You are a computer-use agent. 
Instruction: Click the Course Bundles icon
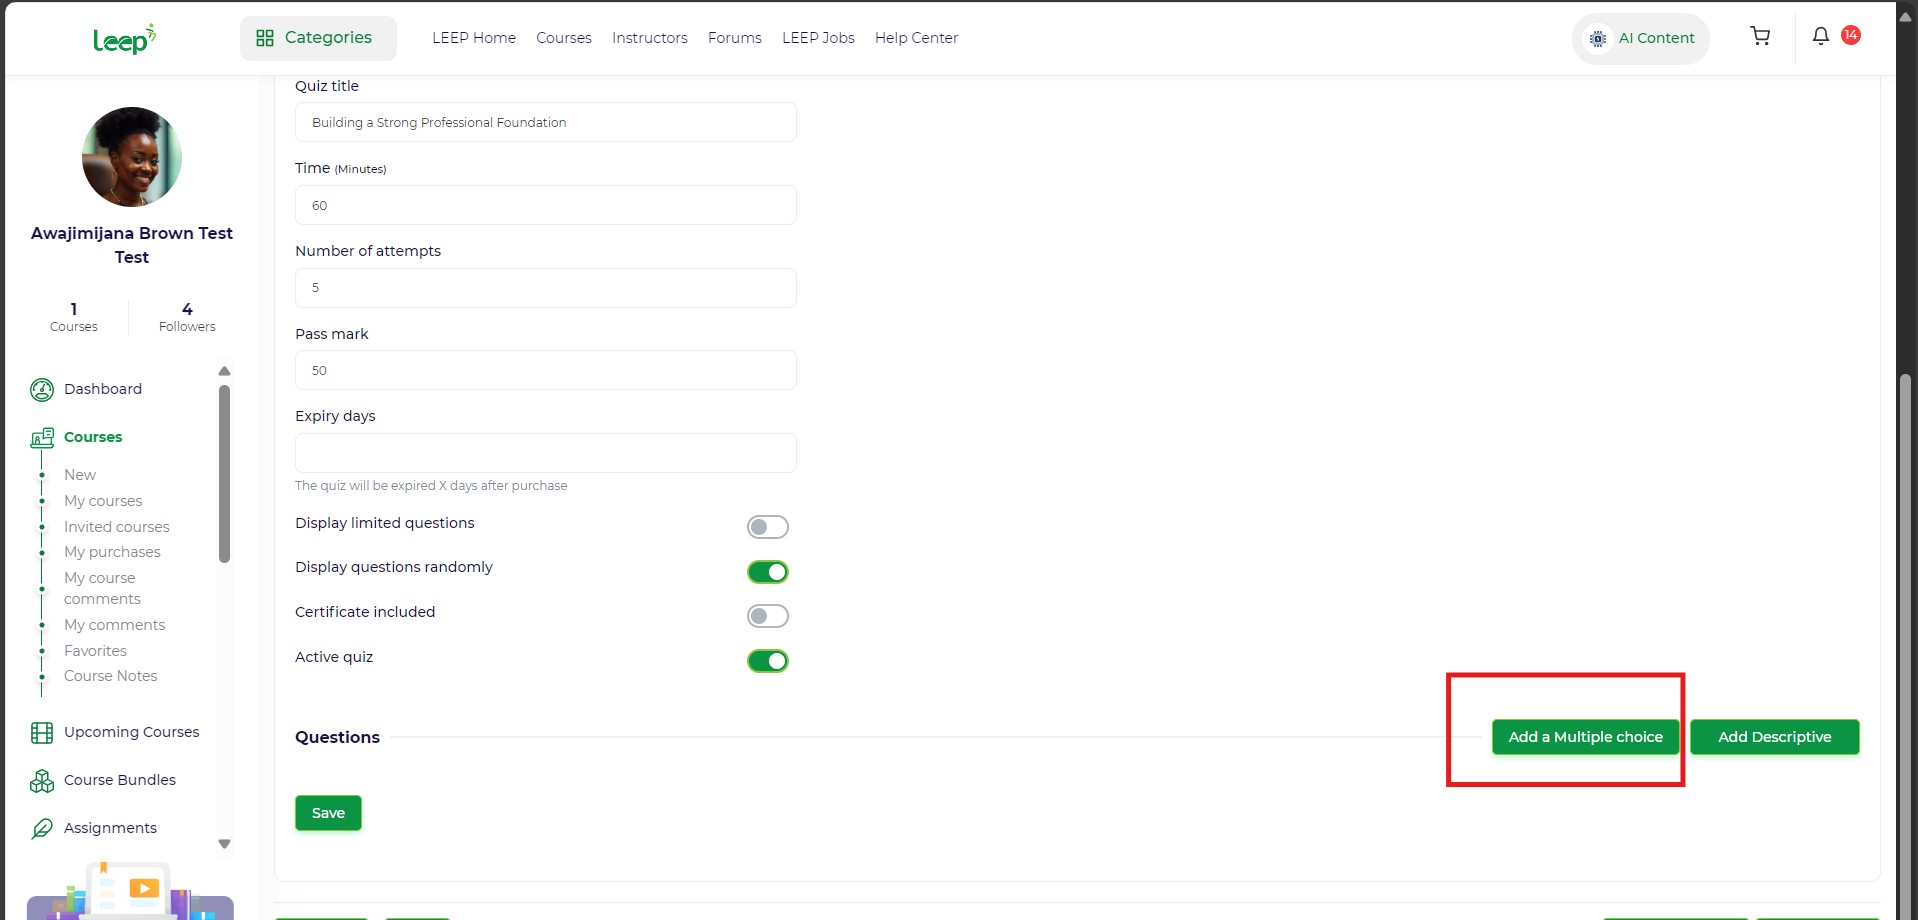click(42, 781)
